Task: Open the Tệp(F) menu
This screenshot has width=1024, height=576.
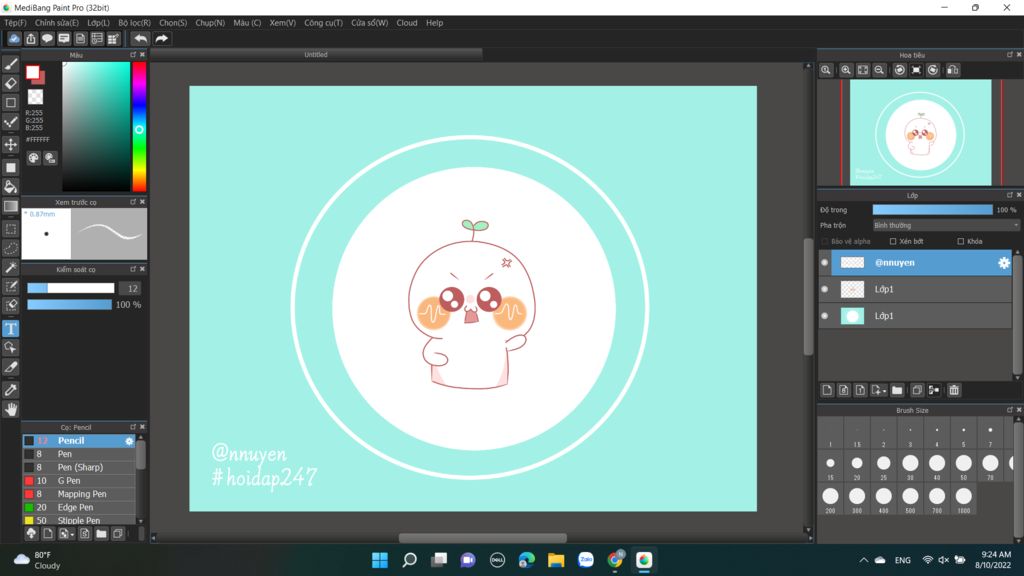Action: point(15,23)
